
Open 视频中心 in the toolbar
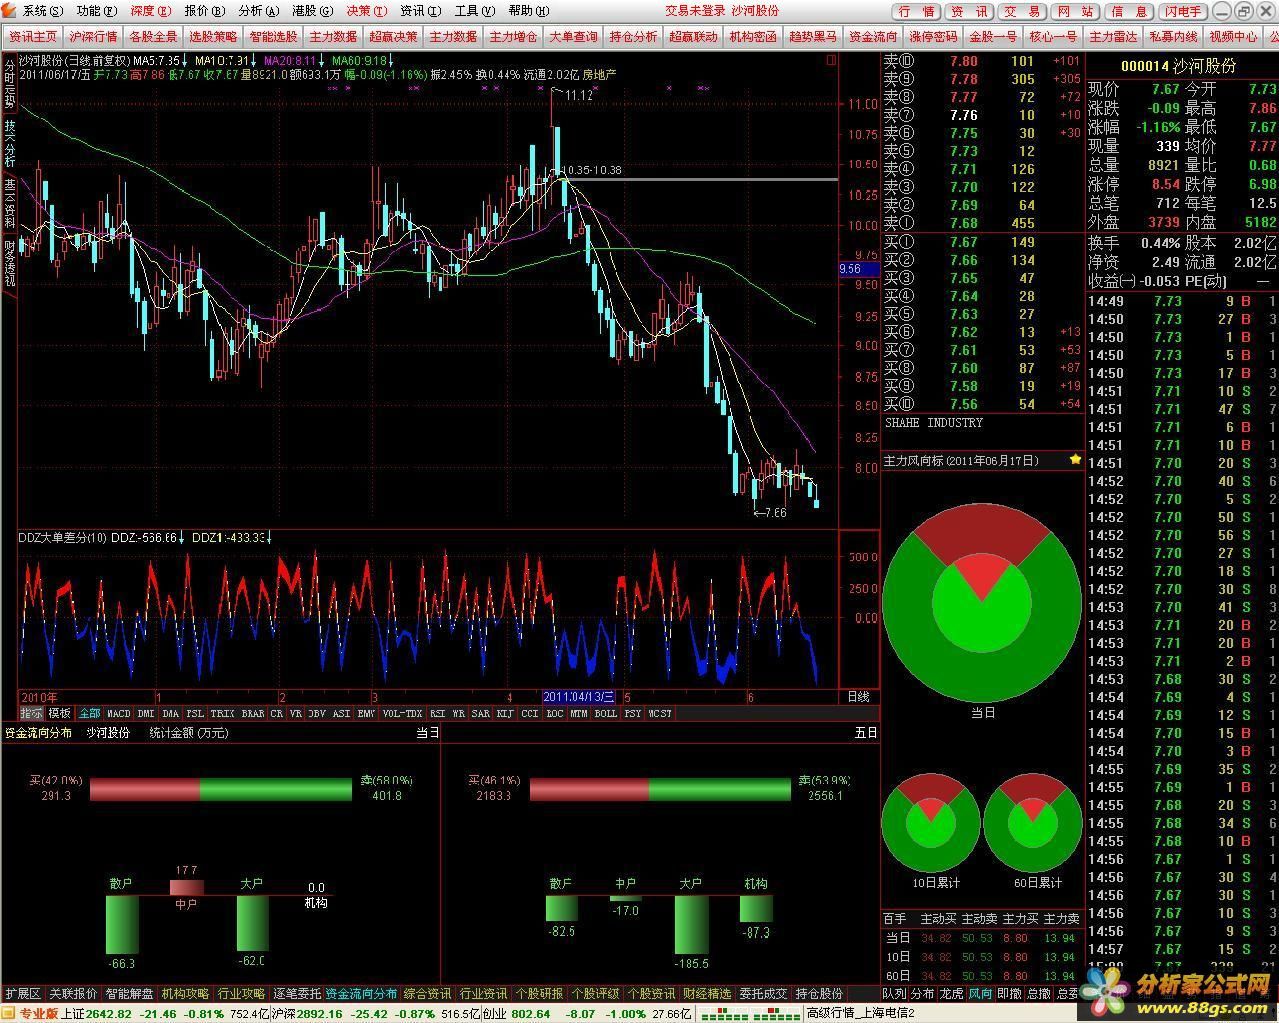point(1233,36)
